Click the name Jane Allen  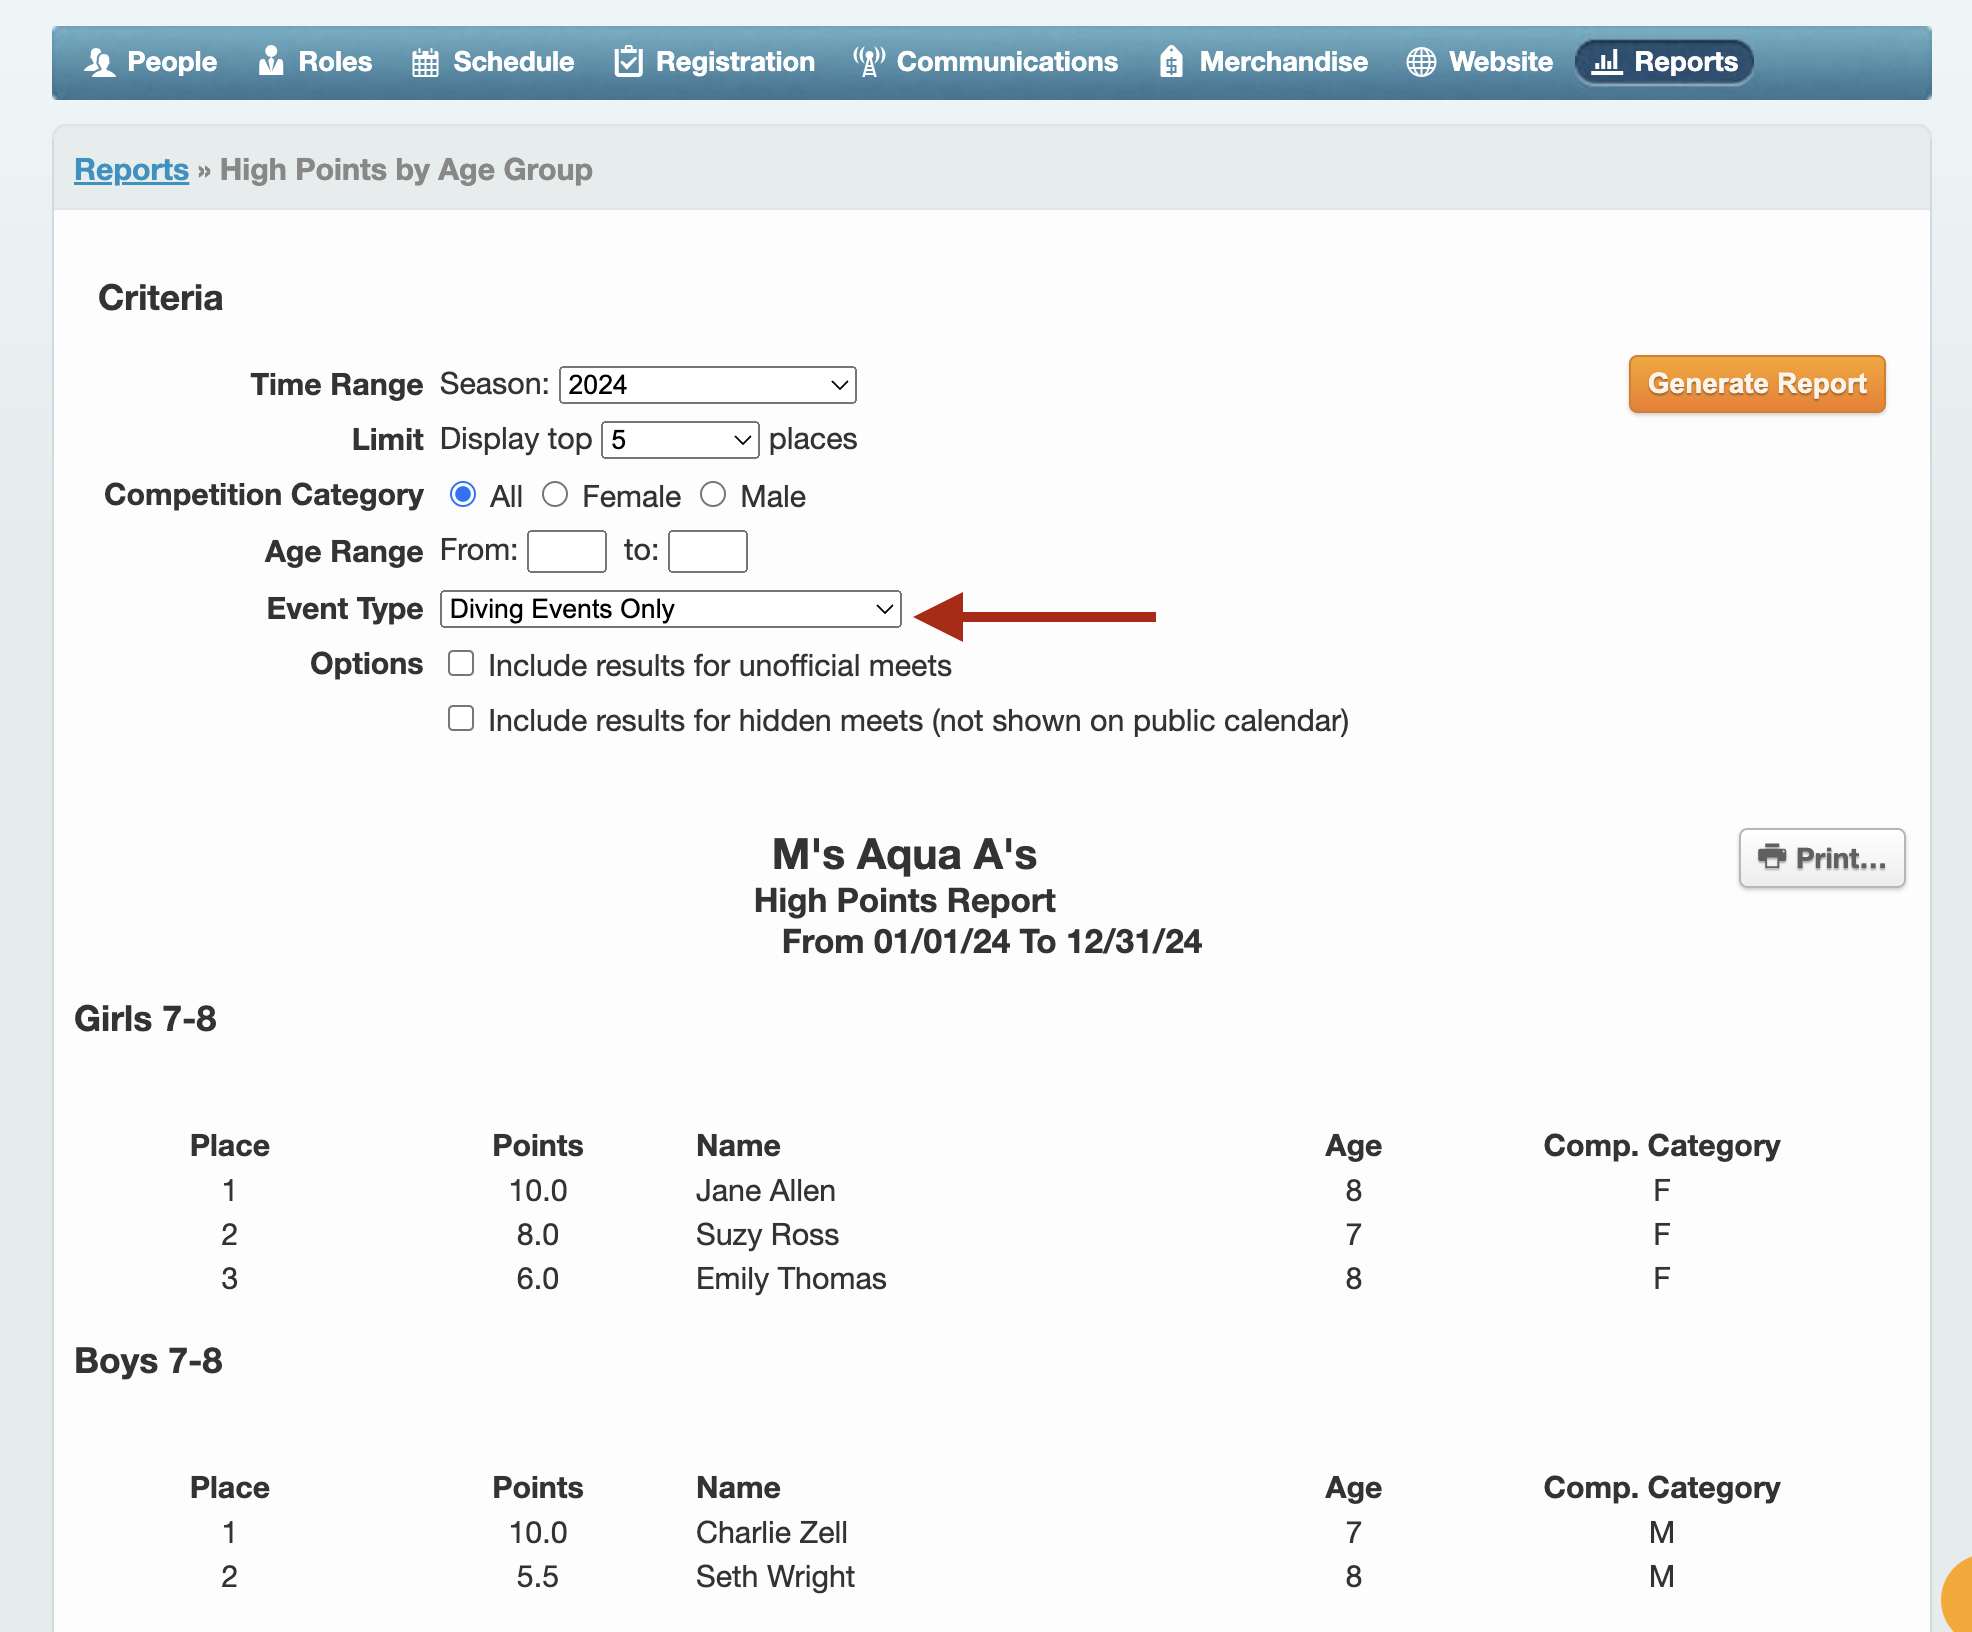tap(766, 1190)
